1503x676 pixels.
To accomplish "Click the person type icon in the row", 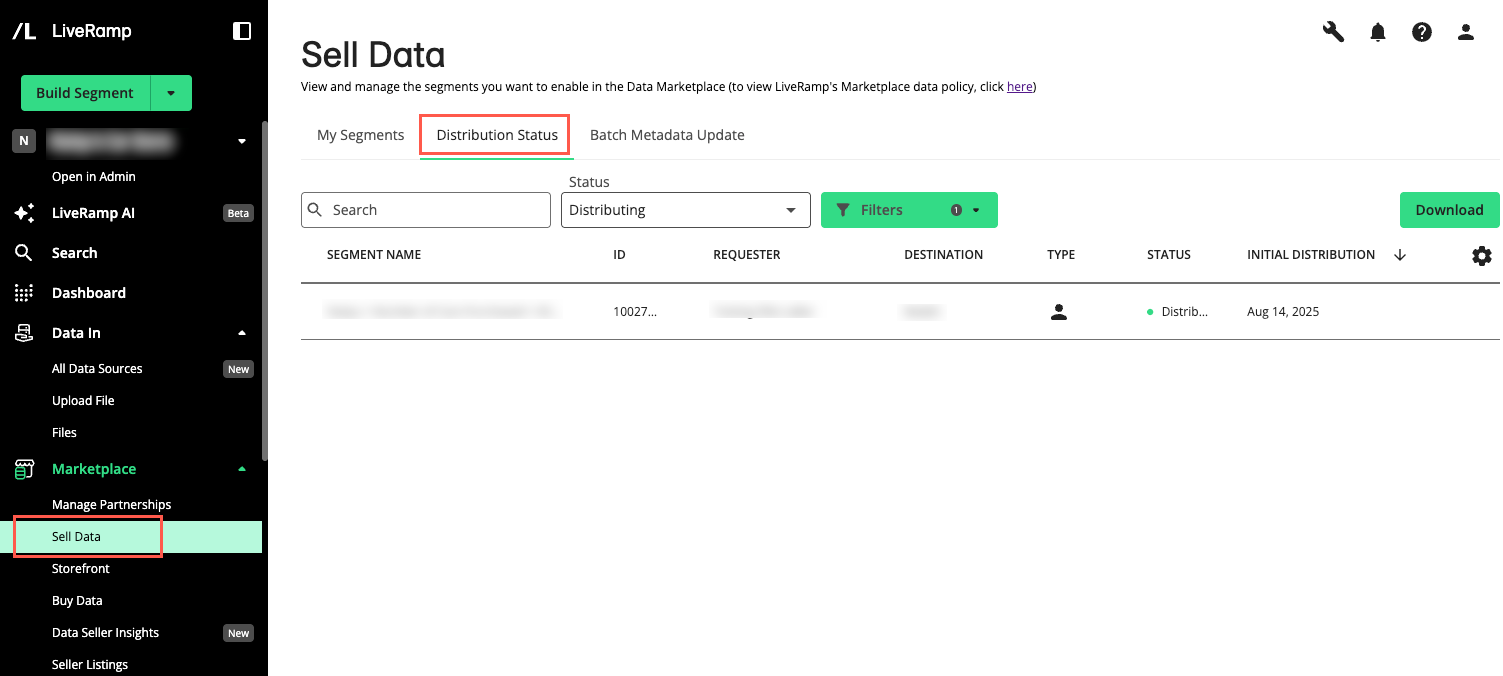I will coord(1059,312).
